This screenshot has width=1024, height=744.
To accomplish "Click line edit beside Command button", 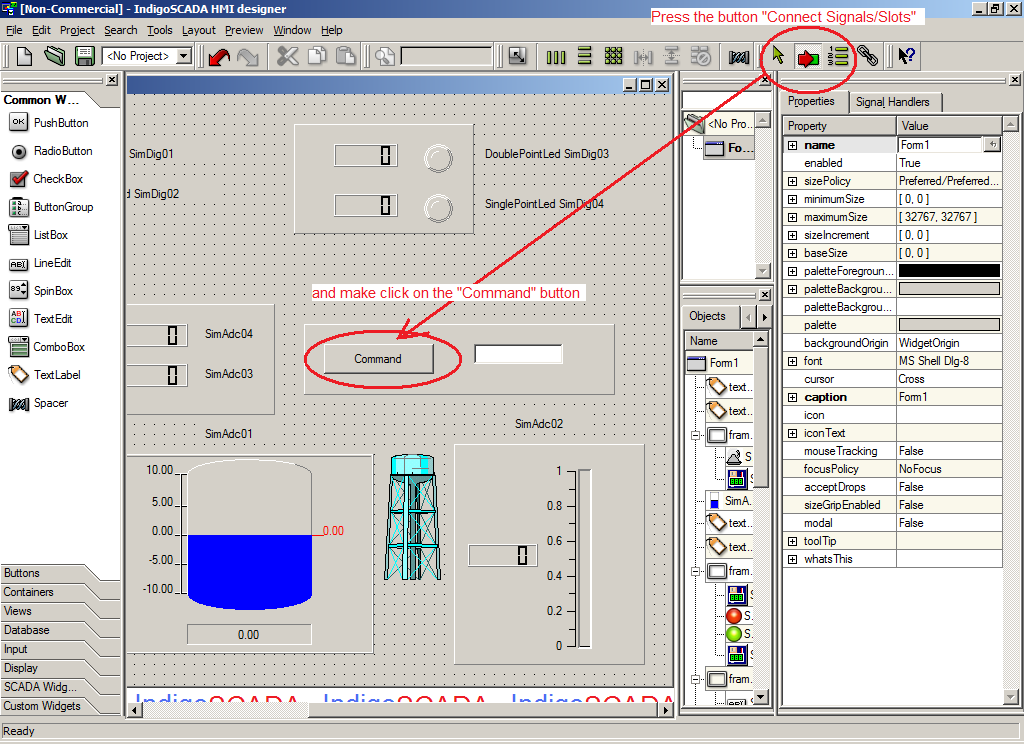I will coord(518,354).
